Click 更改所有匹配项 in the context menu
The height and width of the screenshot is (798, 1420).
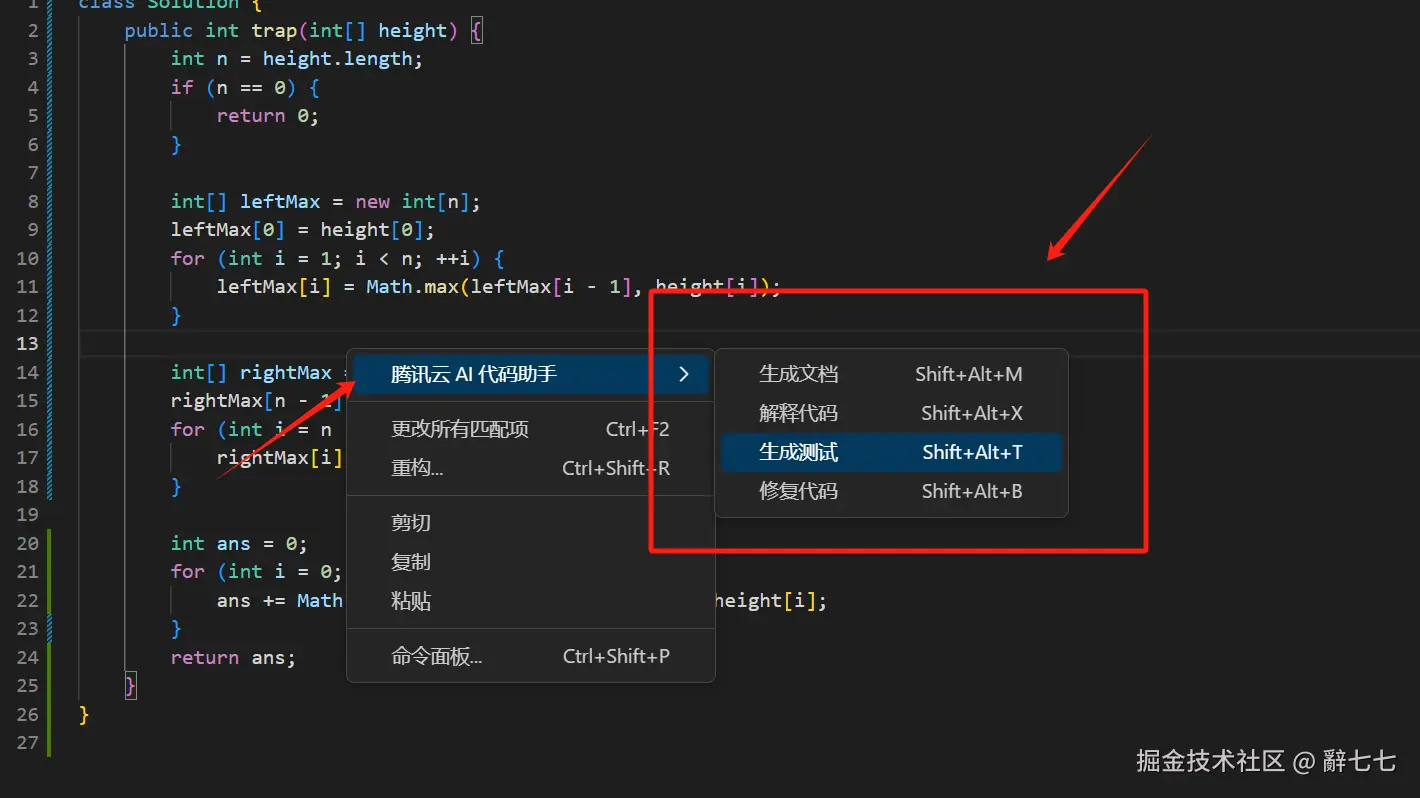tap(530, 429)
